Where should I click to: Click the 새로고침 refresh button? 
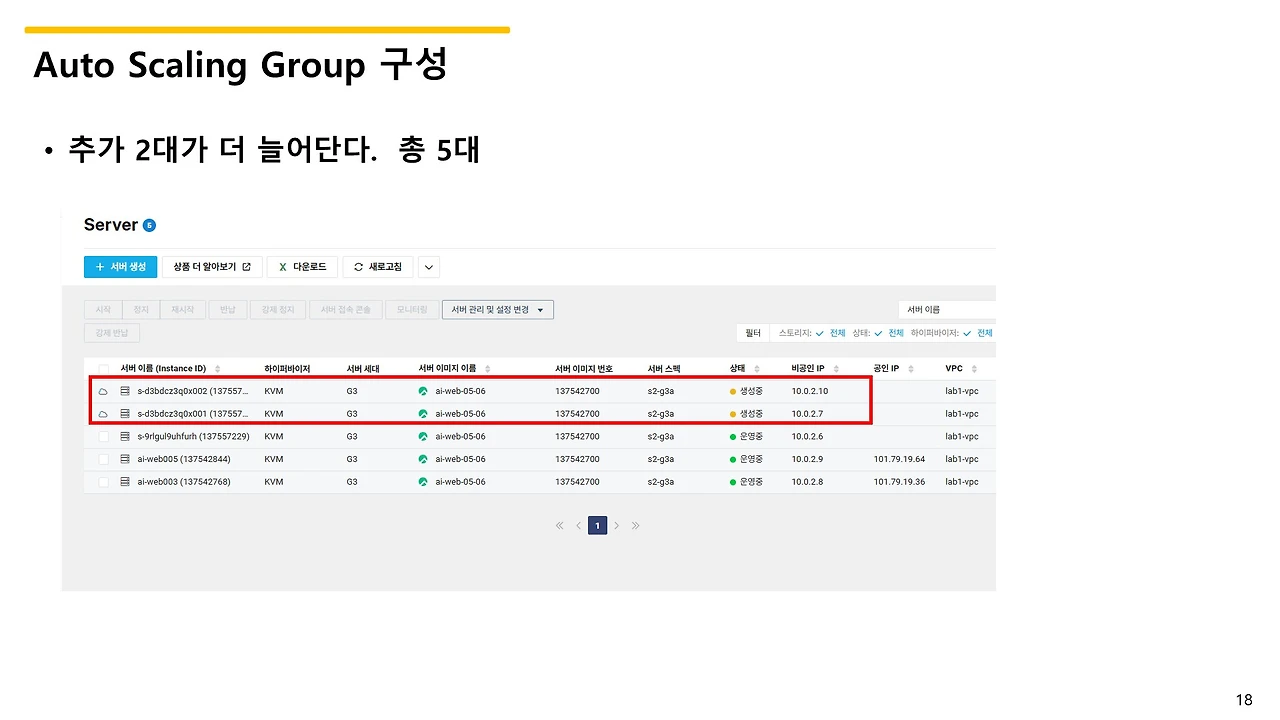click(378, 267)
